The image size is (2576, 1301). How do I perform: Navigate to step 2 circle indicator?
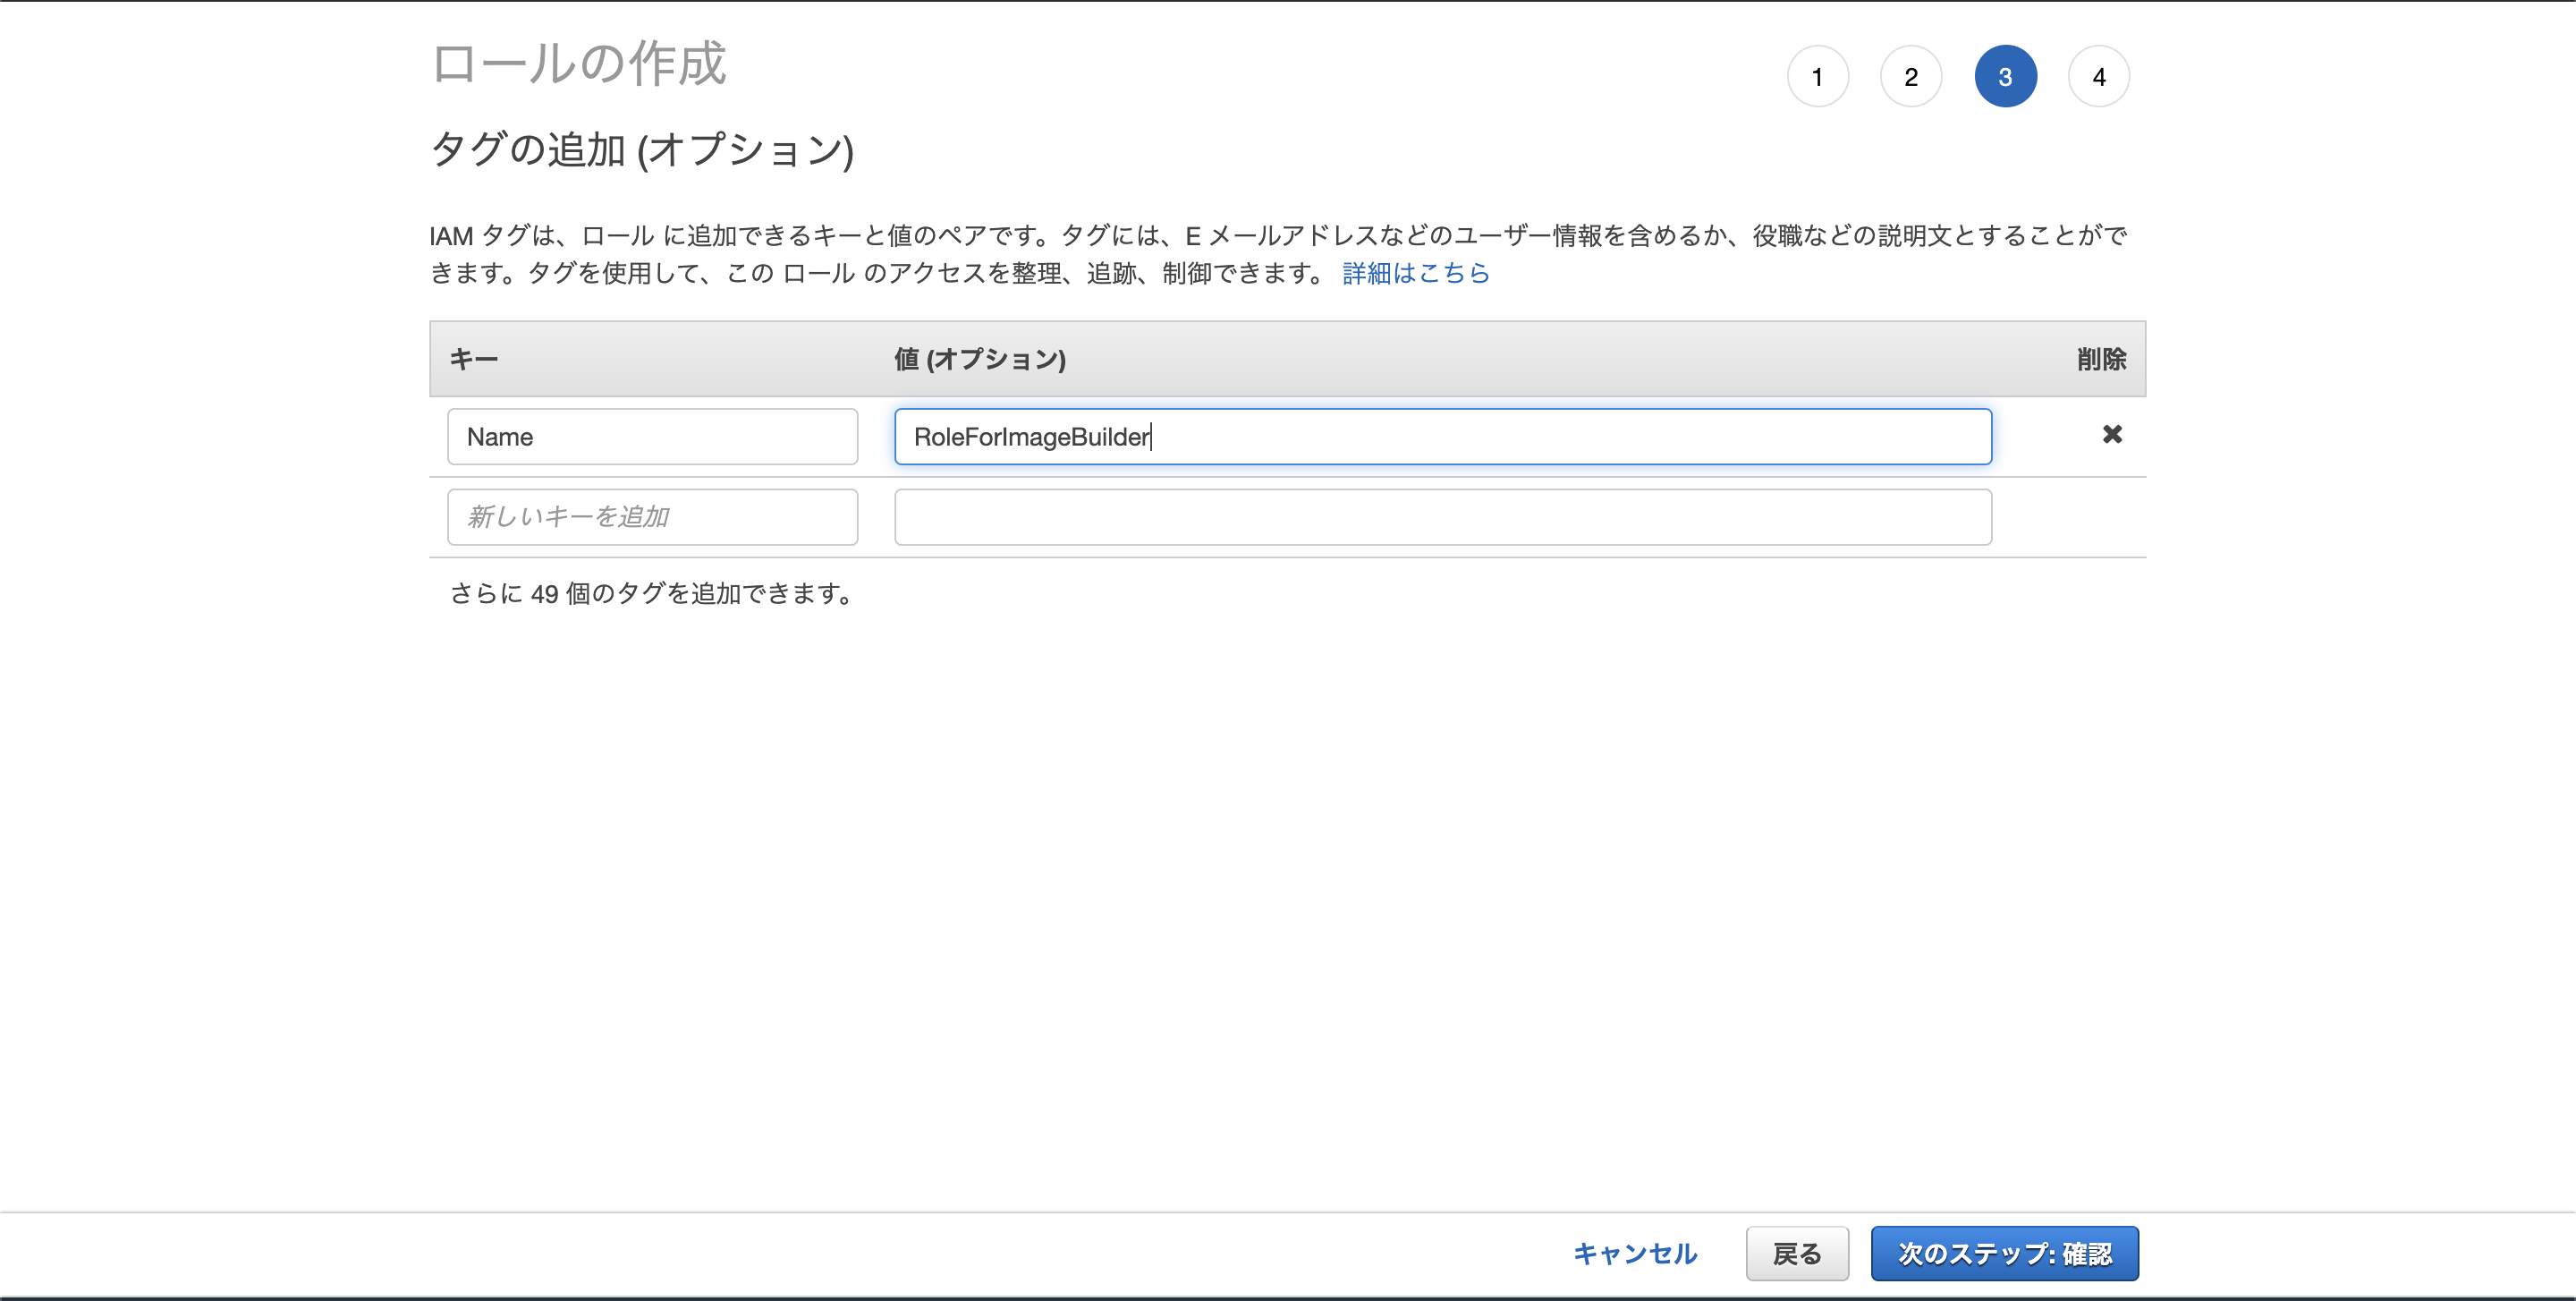[x=1911, y=76]
